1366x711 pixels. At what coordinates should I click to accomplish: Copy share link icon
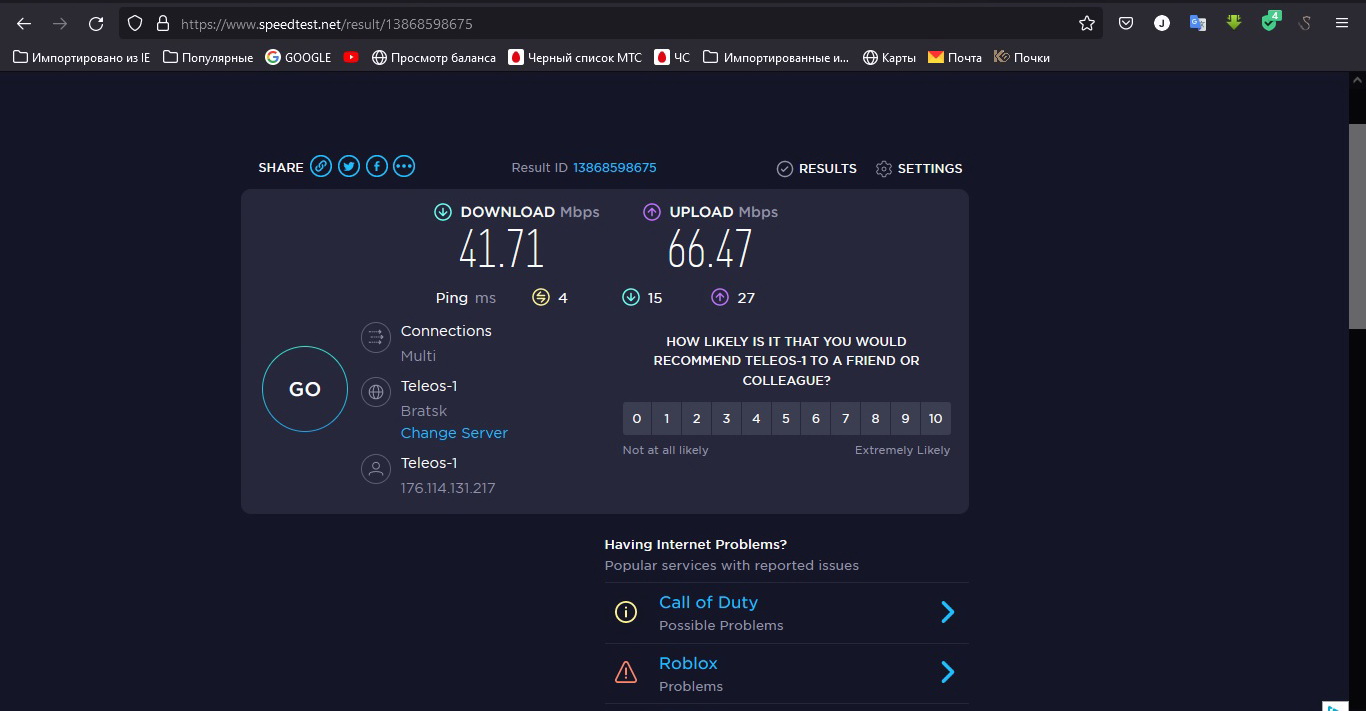[320, 167]
